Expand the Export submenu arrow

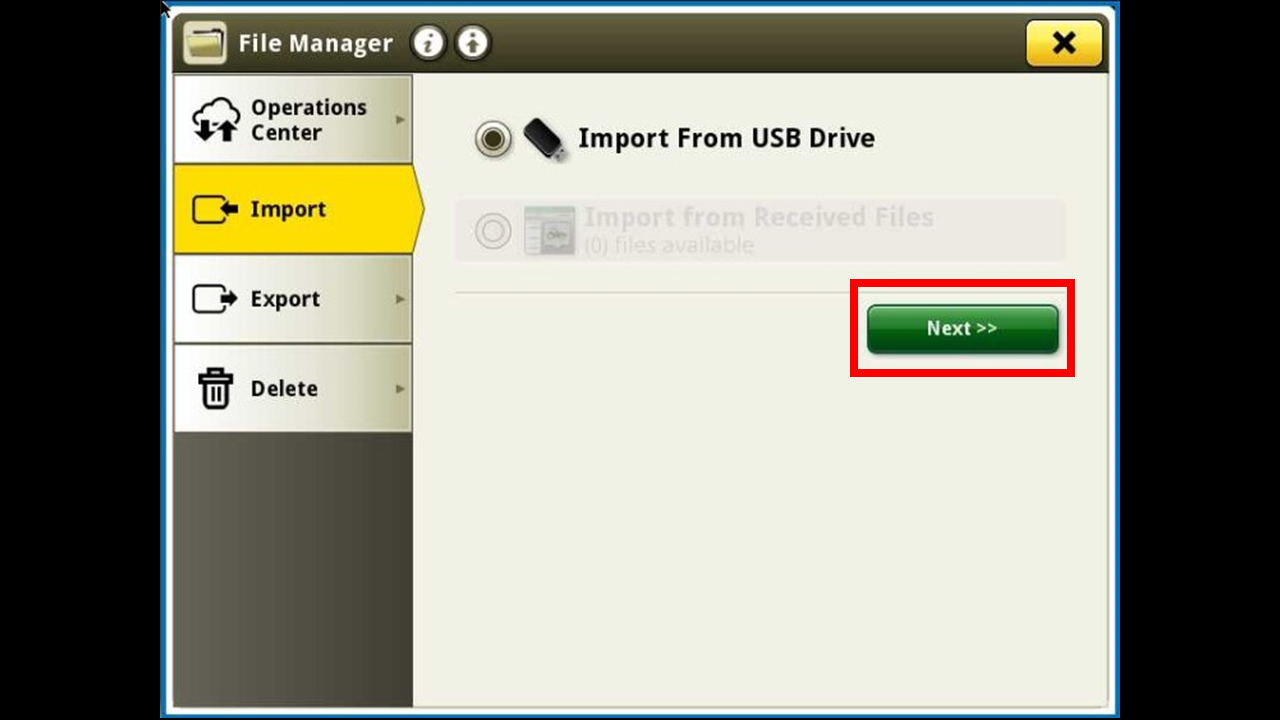[400, 299]
